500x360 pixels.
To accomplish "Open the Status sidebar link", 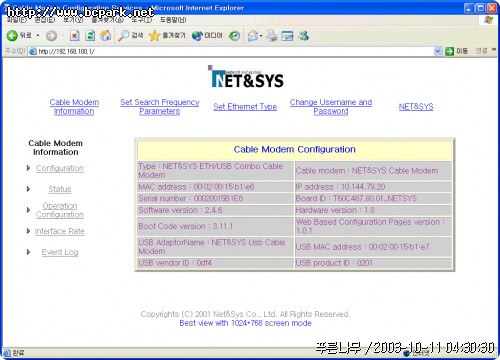I will pyautogui.click(x=60, y=189).
